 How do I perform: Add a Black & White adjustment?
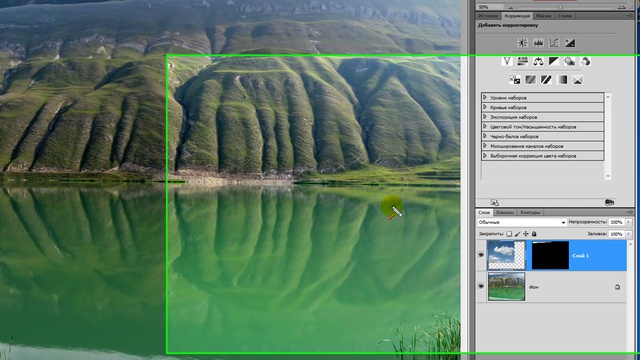coord(554,61)
